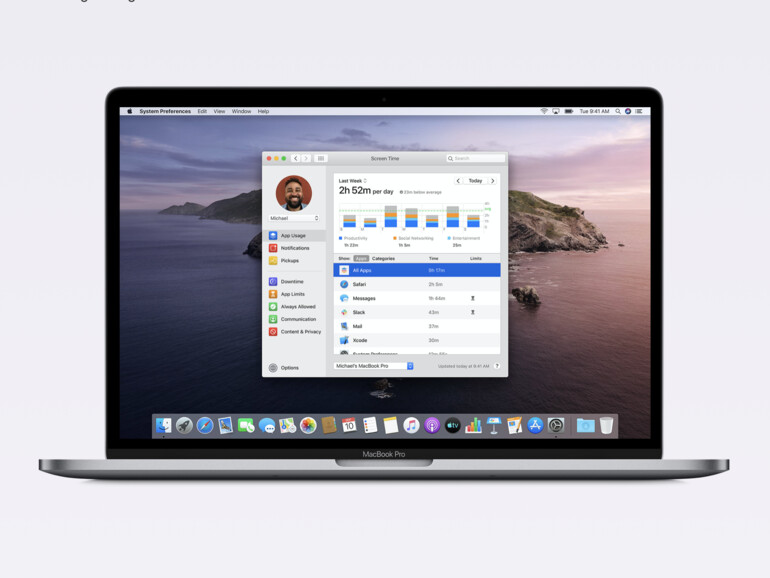
Task: Open the Michael user selector
Action: (x=294, y=218)
